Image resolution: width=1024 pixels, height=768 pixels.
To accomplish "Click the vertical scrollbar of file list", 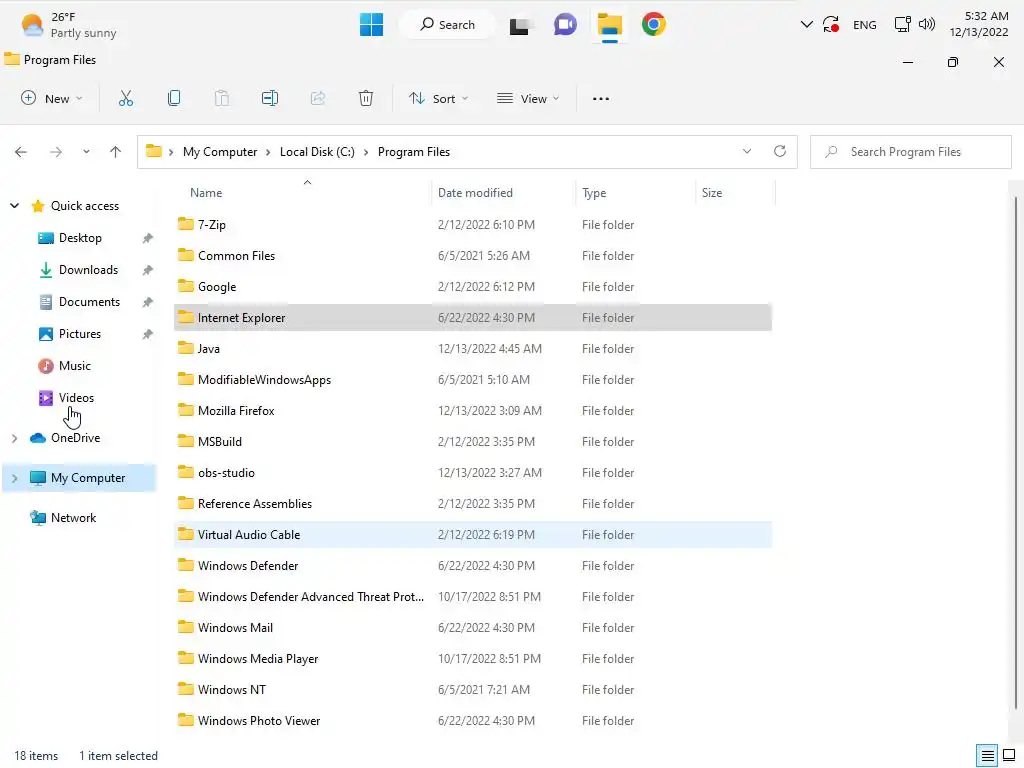I will coord(1016,451).
